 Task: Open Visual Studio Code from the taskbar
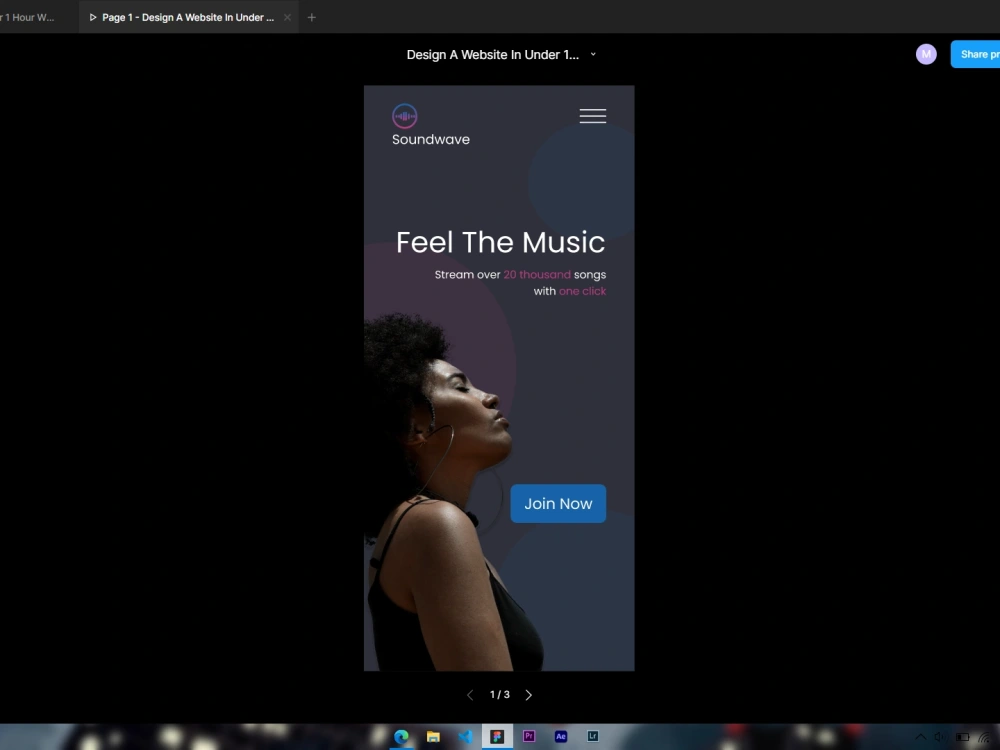pos(466,737)
